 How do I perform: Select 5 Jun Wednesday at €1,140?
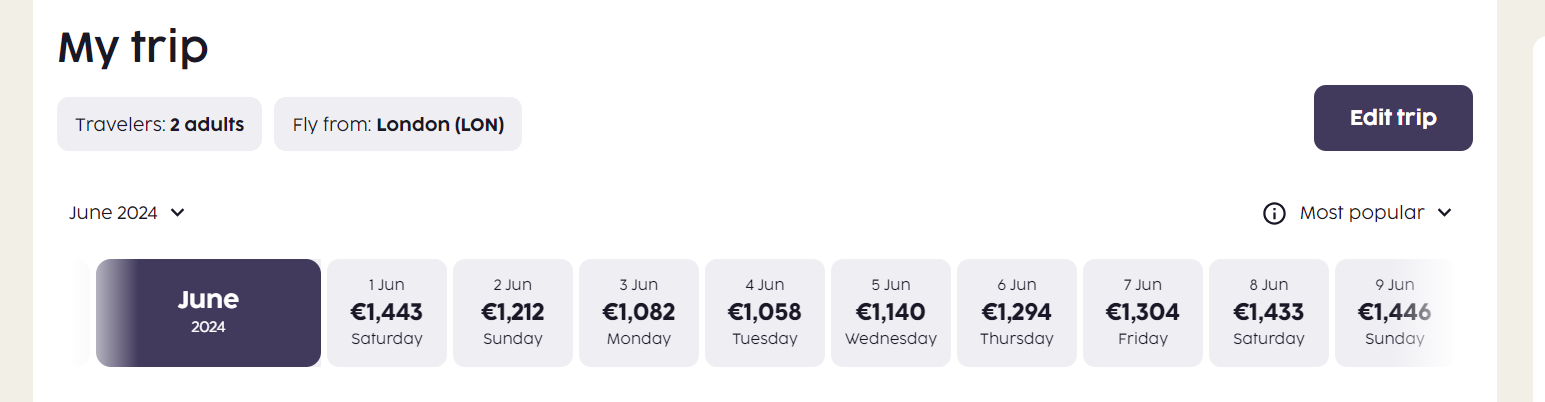click(891, 313)
